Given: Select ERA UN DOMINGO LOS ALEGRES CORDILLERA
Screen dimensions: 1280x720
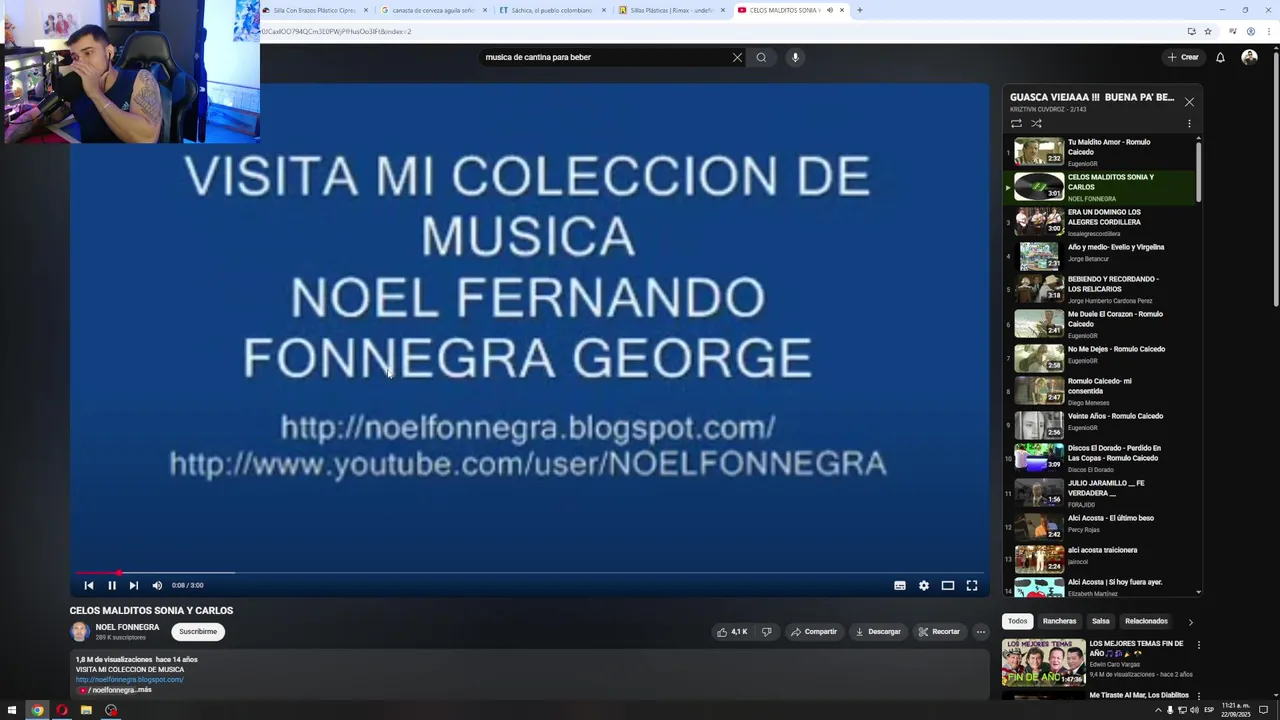Looking at the screenshot, I should (1100, 222).
